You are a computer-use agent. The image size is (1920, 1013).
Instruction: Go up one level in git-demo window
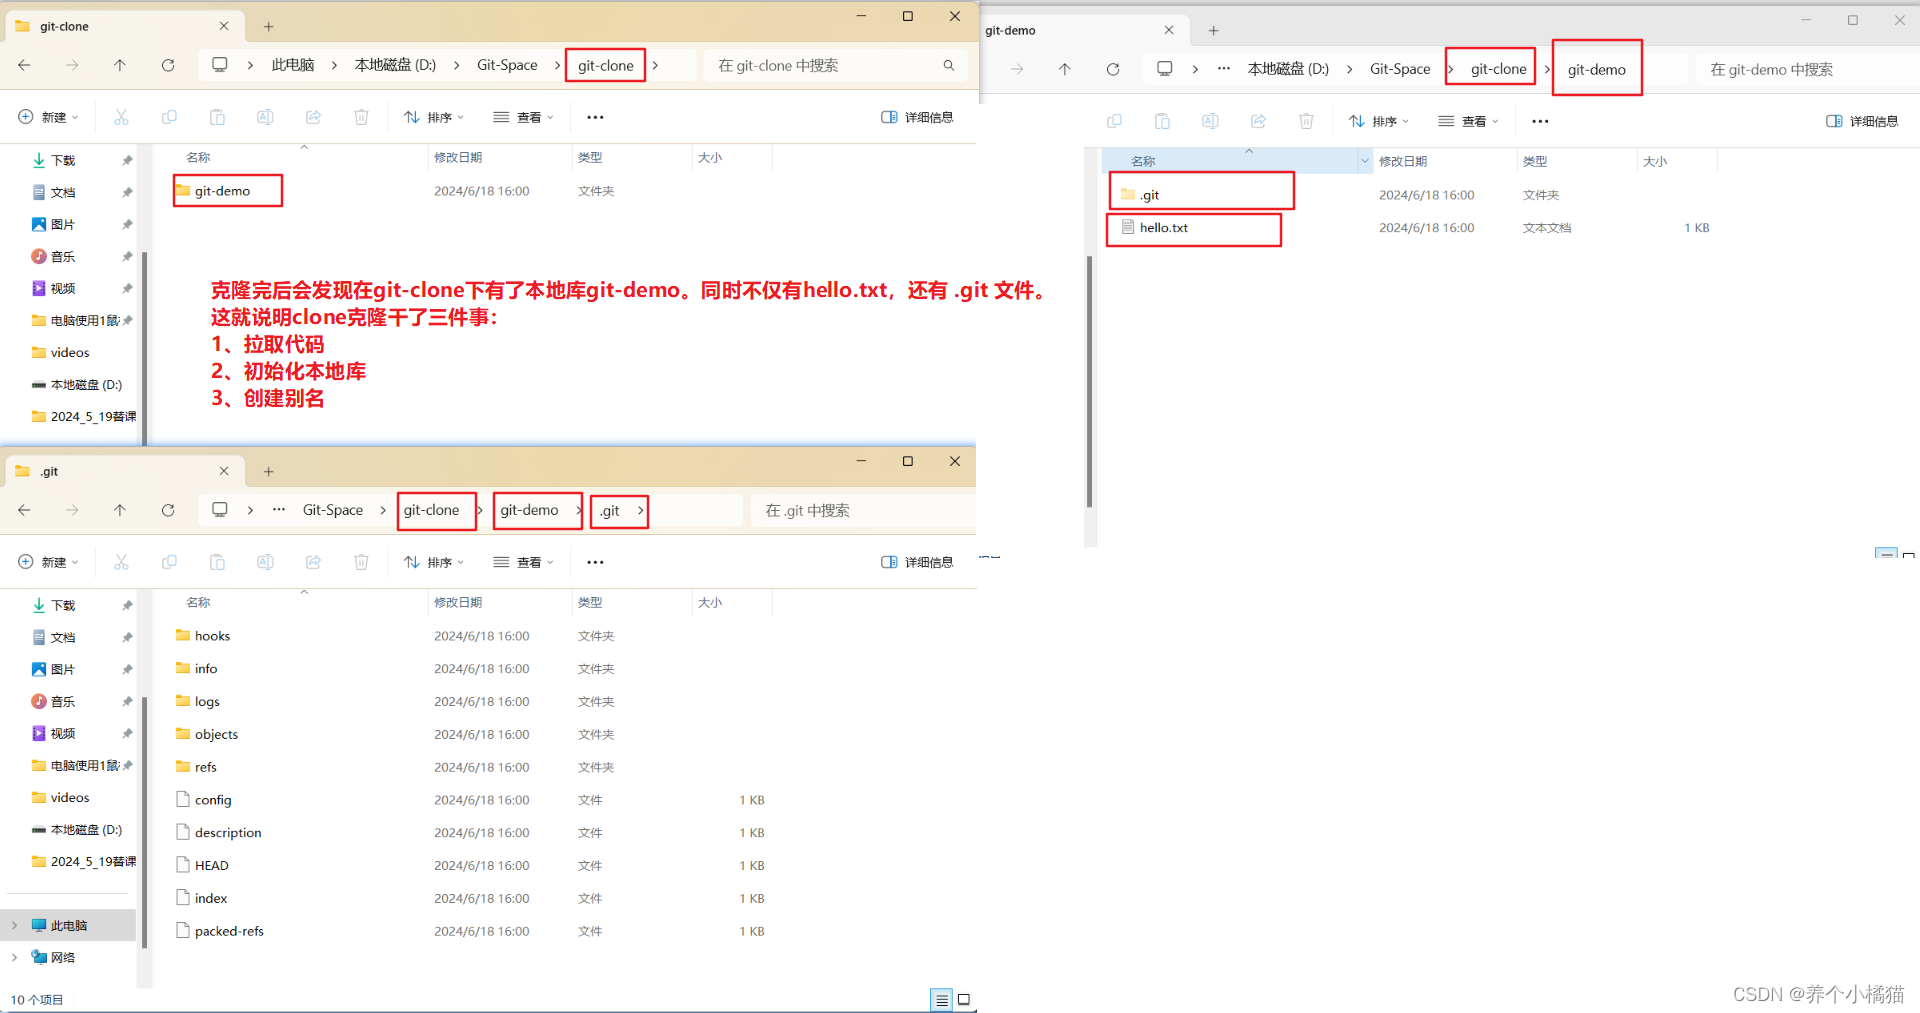[1065, 69]
